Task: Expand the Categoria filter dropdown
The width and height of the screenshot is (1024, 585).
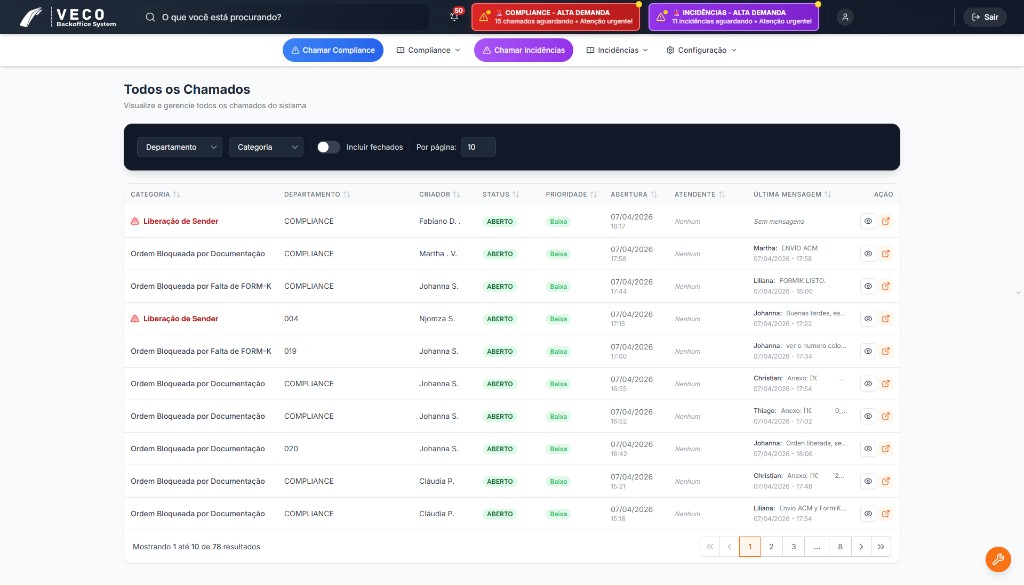Action: click(266, 147)
